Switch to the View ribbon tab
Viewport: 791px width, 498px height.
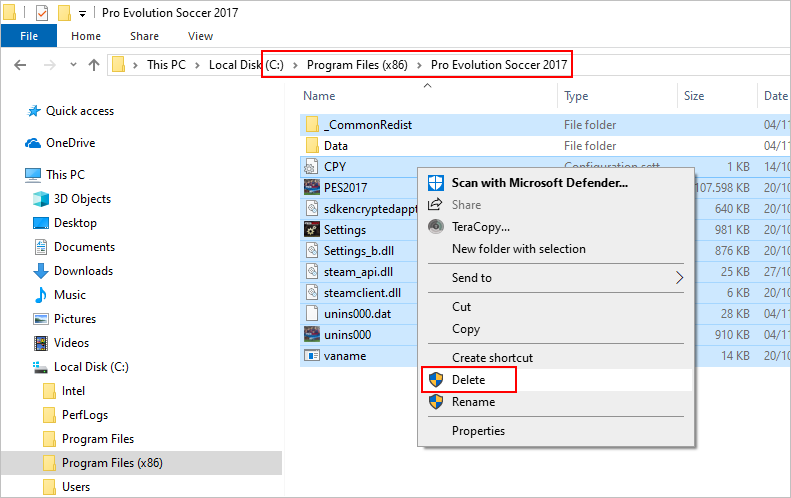click(x=200, y=36)
